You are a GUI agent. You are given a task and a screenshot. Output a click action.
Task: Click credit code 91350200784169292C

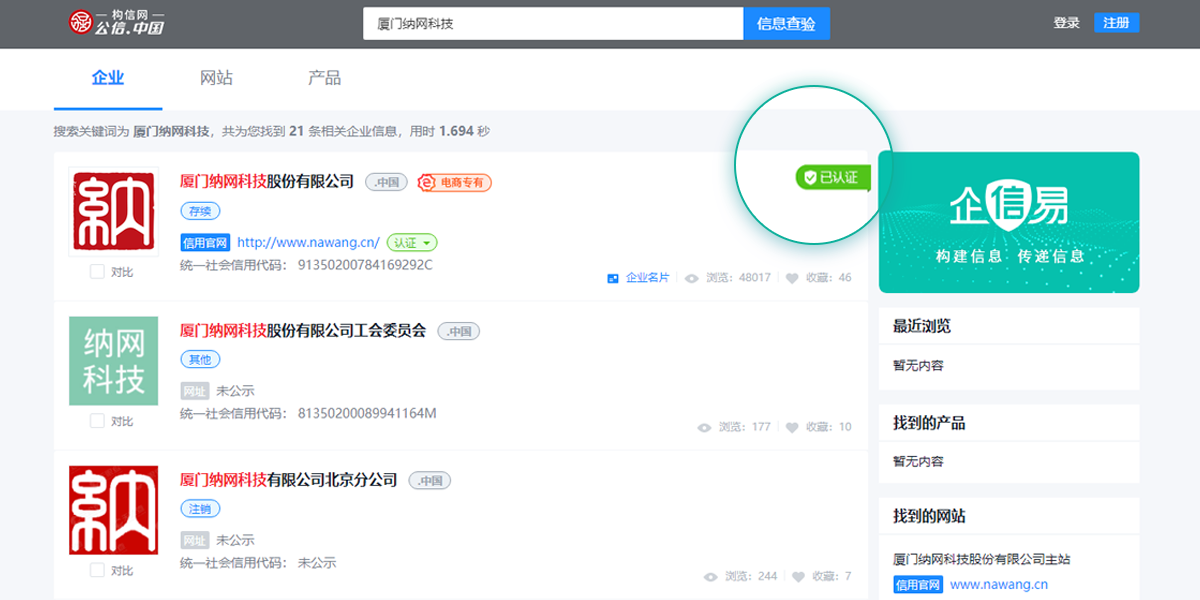pos(365,265)
